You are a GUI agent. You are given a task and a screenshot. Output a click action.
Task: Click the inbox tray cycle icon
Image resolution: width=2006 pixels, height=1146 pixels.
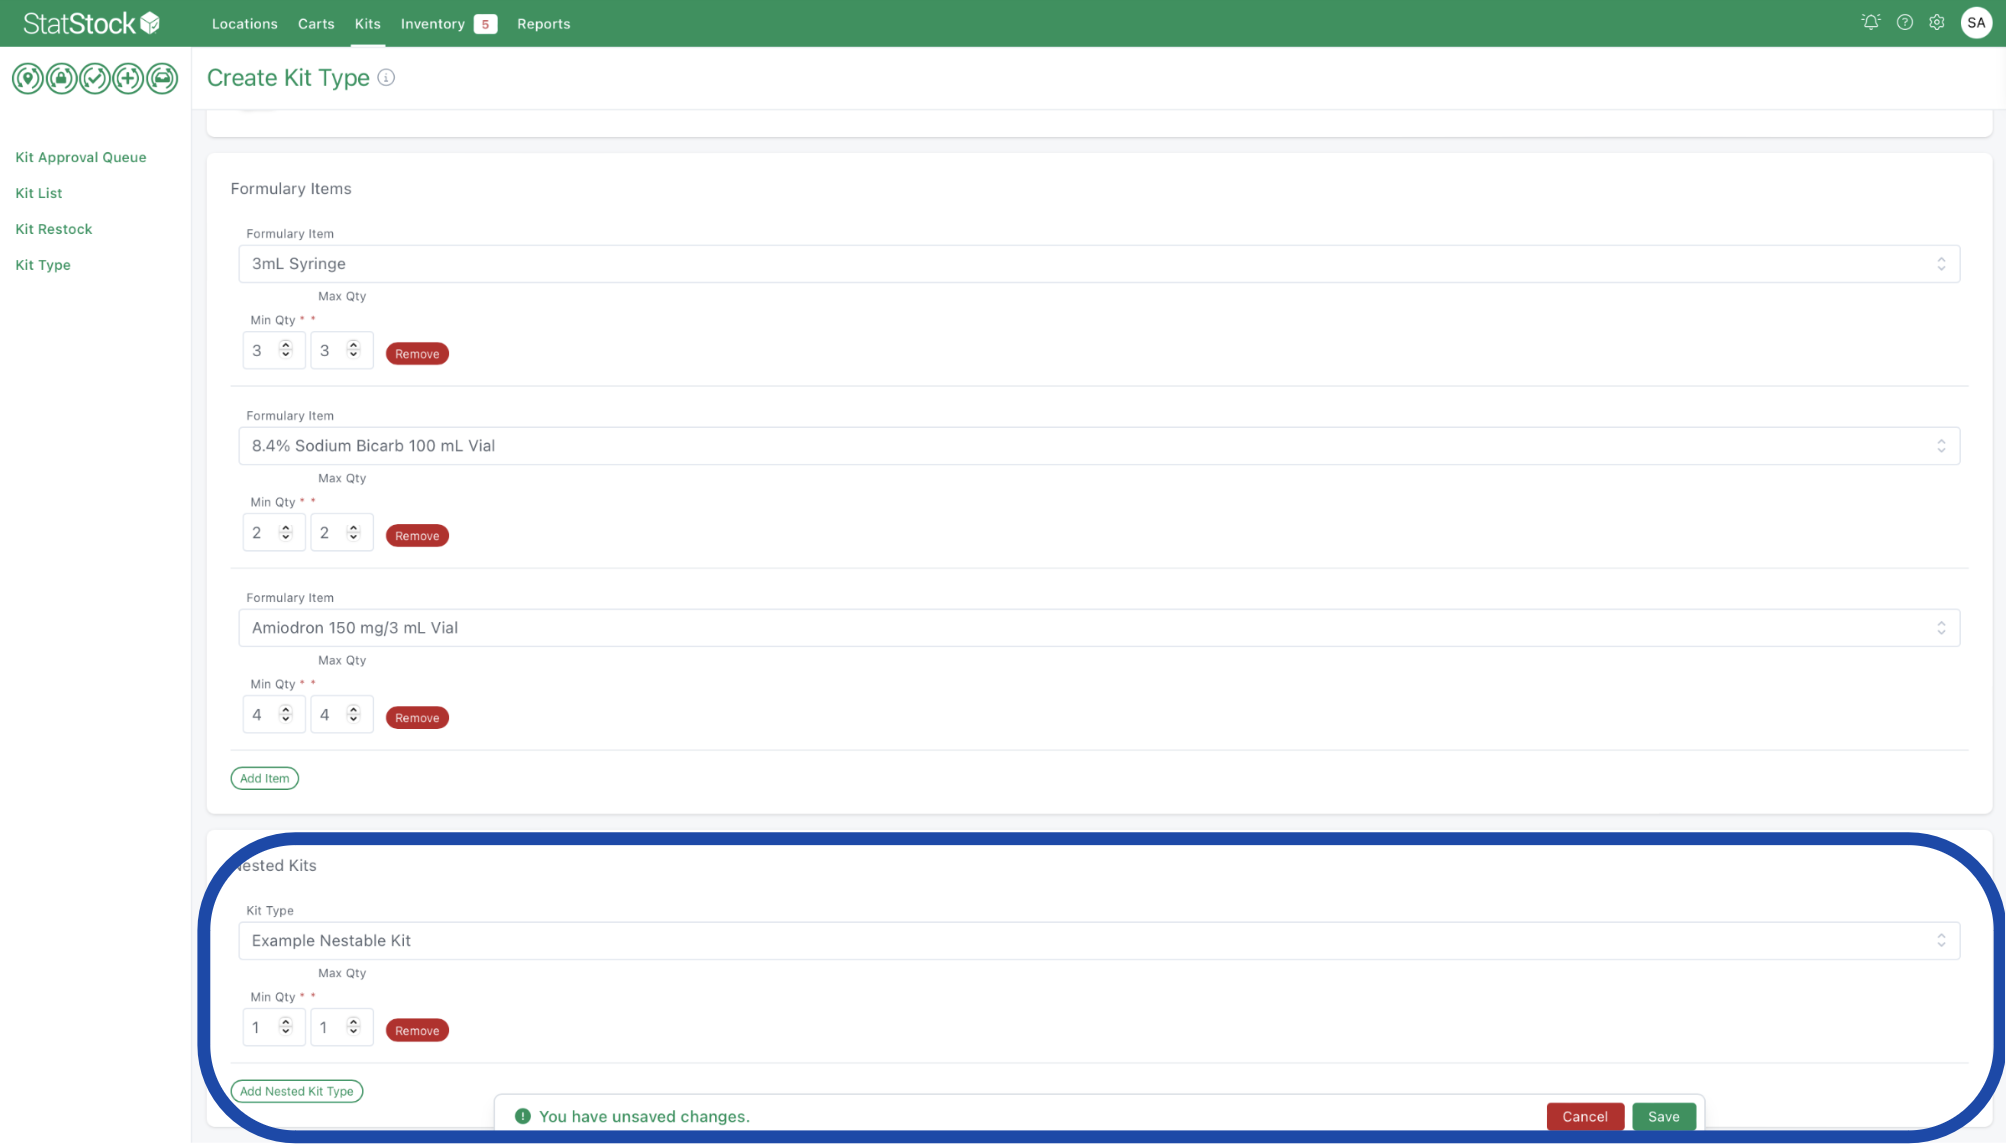(x=162, y=78)
